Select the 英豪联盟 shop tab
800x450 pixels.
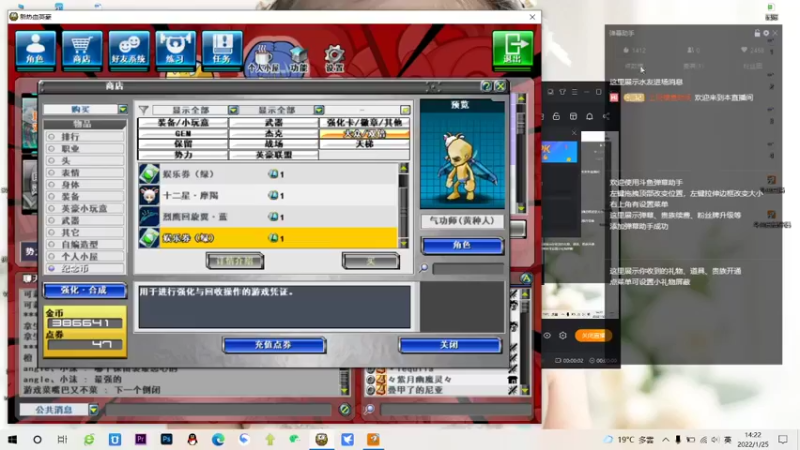click(x=274, y=155)
